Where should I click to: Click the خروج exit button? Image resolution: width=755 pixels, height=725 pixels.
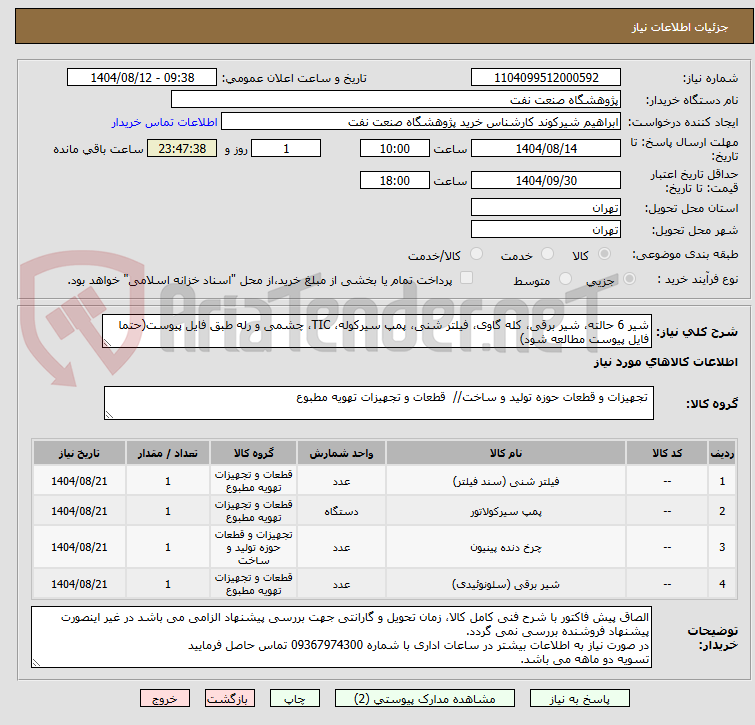coord(165,699)
